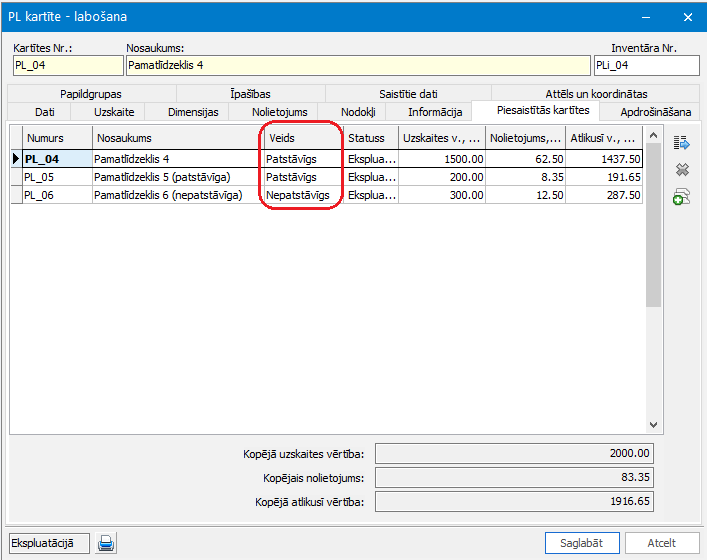Click the export list arrow icon
This screenshot has width=707, height=560.
[683, 143]
